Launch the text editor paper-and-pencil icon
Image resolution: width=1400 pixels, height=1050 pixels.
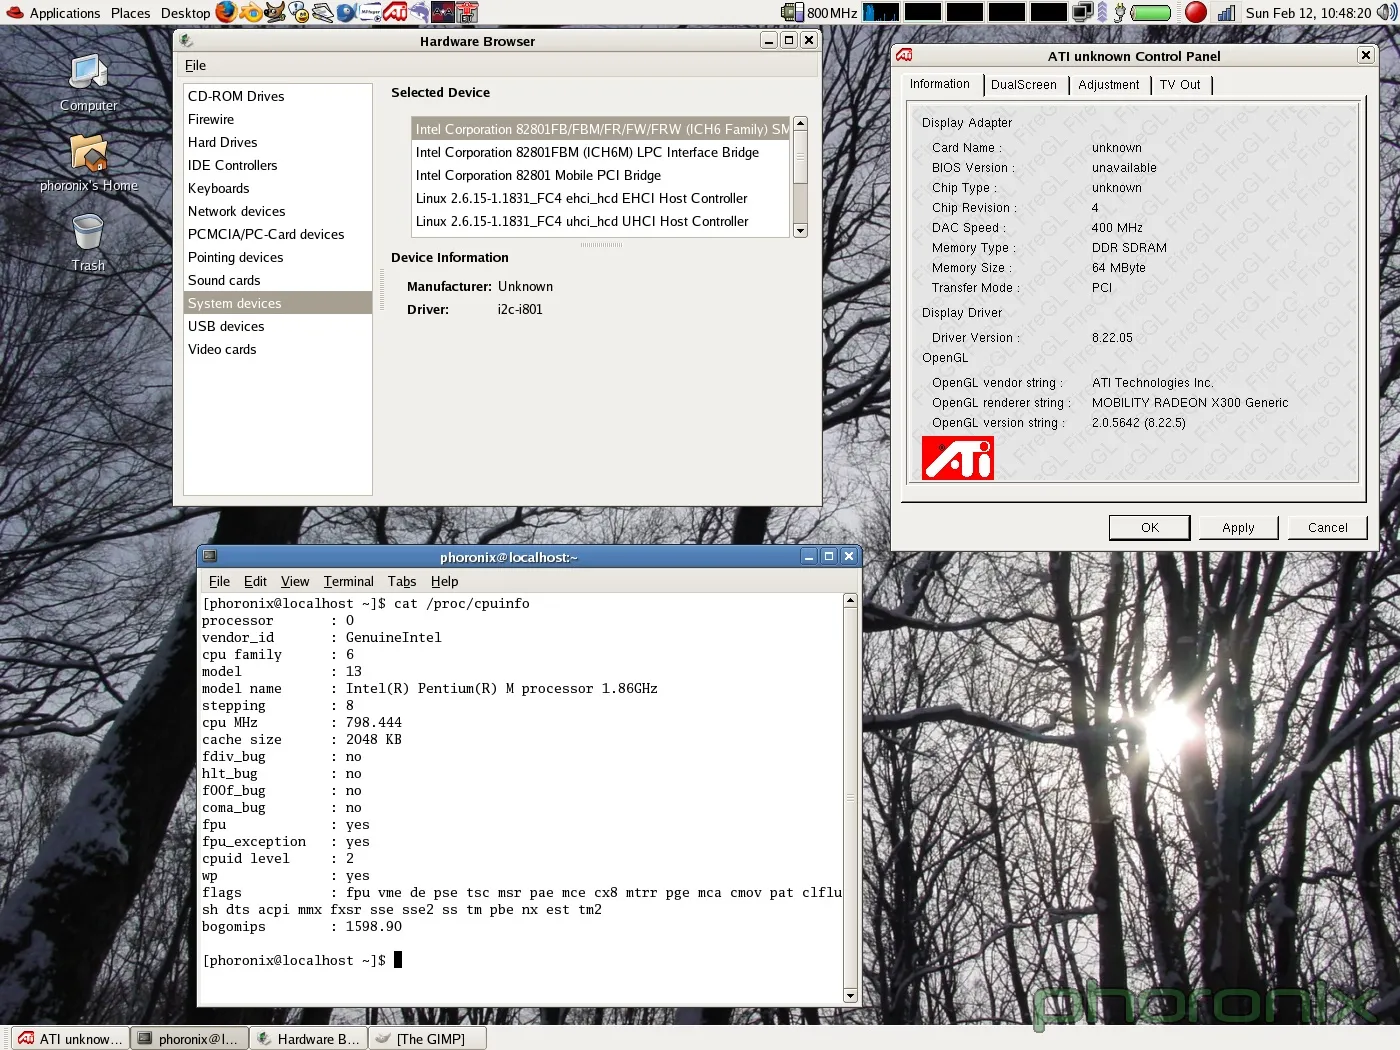323,12
